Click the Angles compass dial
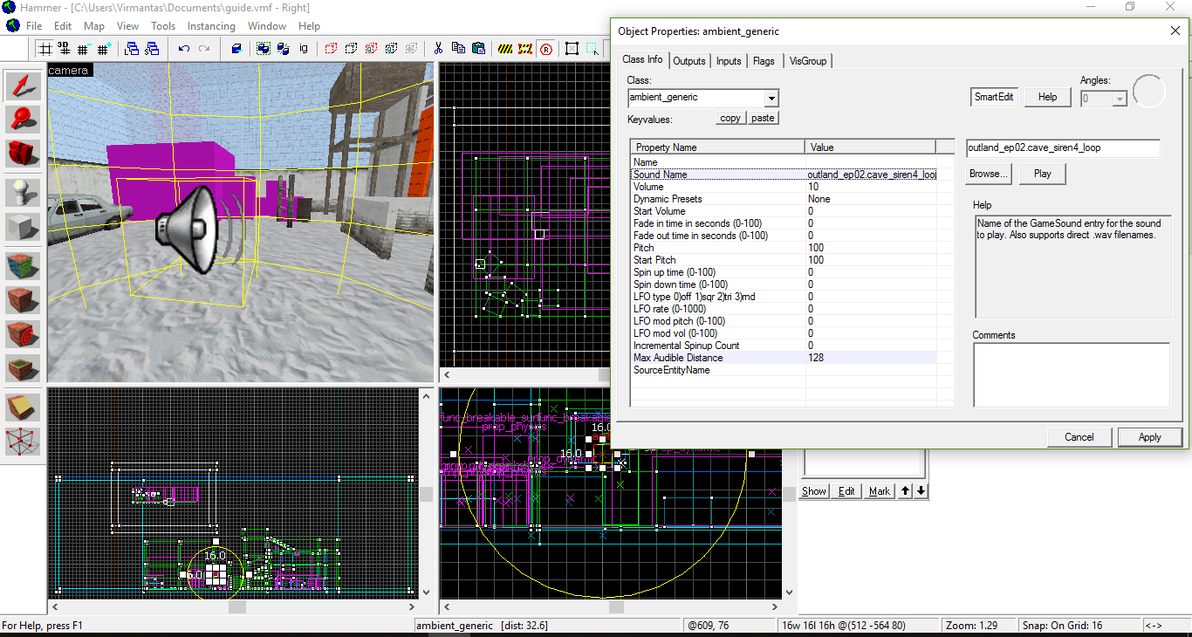The image size is (1192, 637). tap(1149, 91)
